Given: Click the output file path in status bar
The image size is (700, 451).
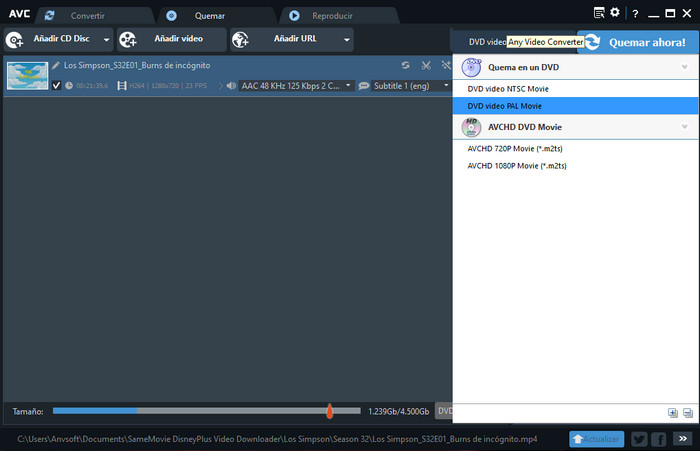Looking at the screenshot, I should [x=277, y=439].
